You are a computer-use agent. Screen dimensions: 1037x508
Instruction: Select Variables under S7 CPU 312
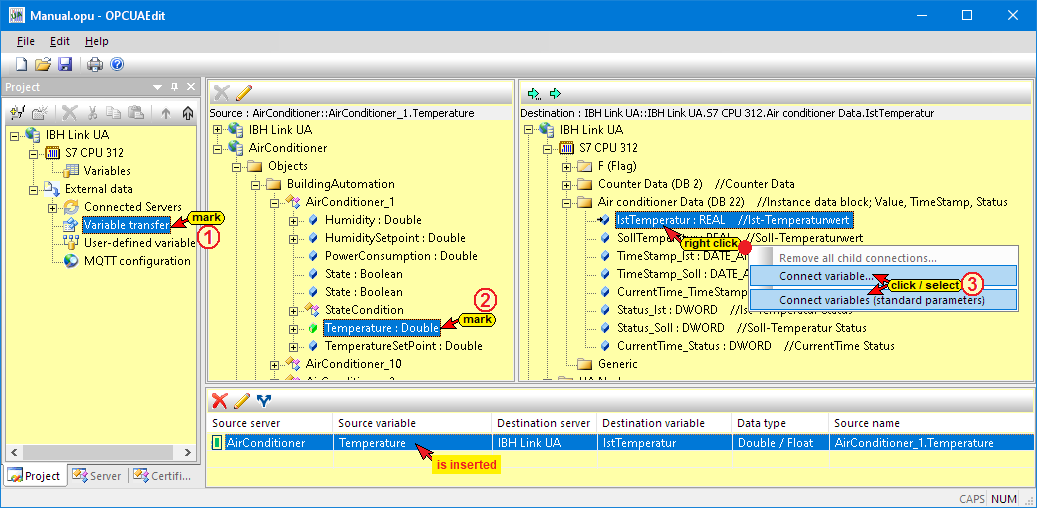(107, 171)
